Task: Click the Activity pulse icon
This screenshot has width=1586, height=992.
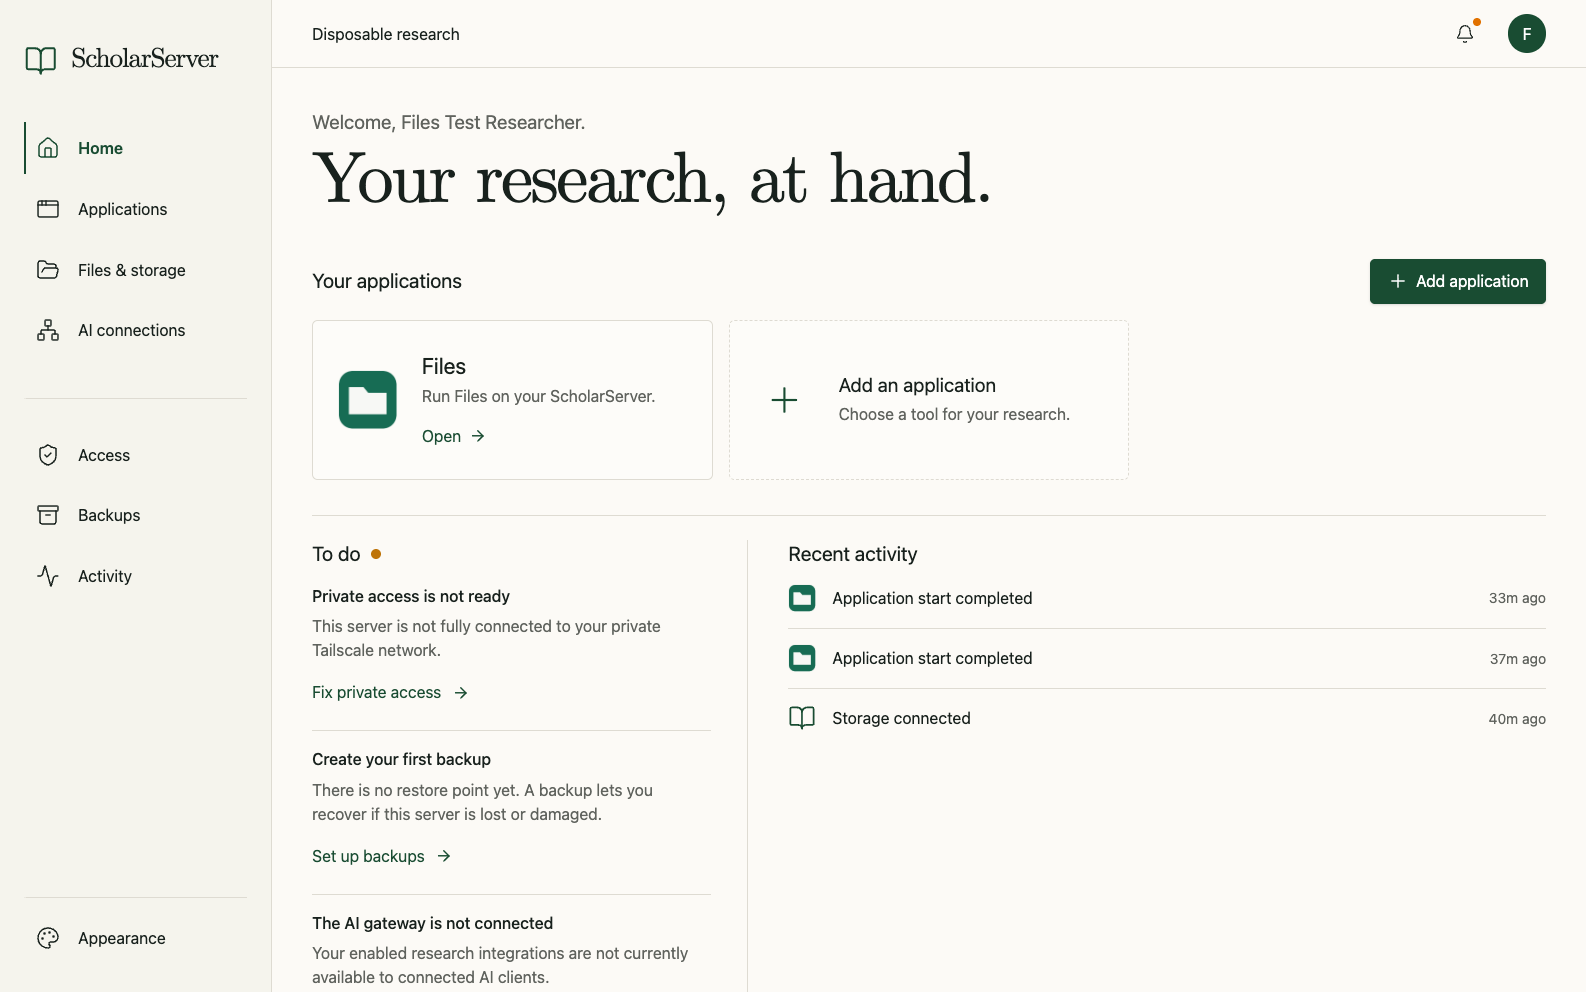Action: [48, 576]
